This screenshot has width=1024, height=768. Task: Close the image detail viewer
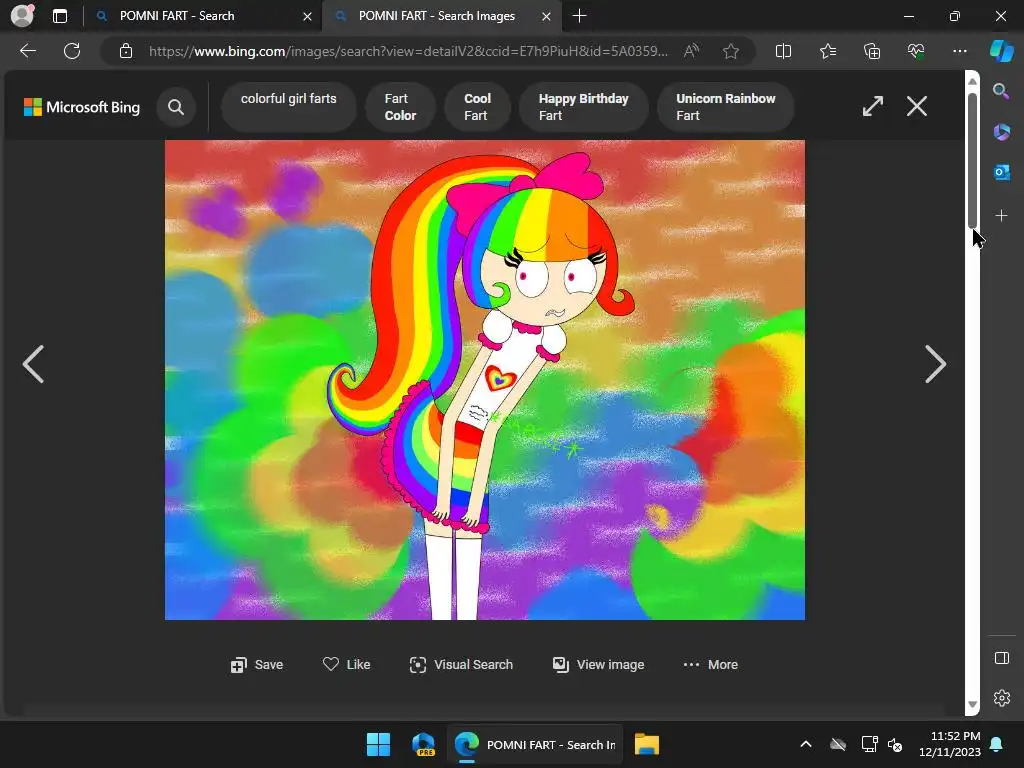(x=917, y=106)
